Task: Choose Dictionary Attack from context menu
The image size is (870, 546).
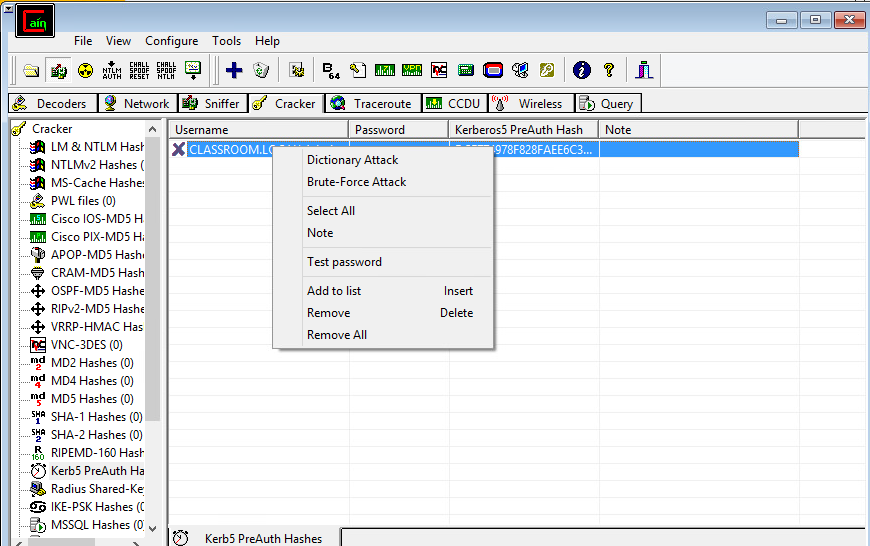Action: [383, 160]
